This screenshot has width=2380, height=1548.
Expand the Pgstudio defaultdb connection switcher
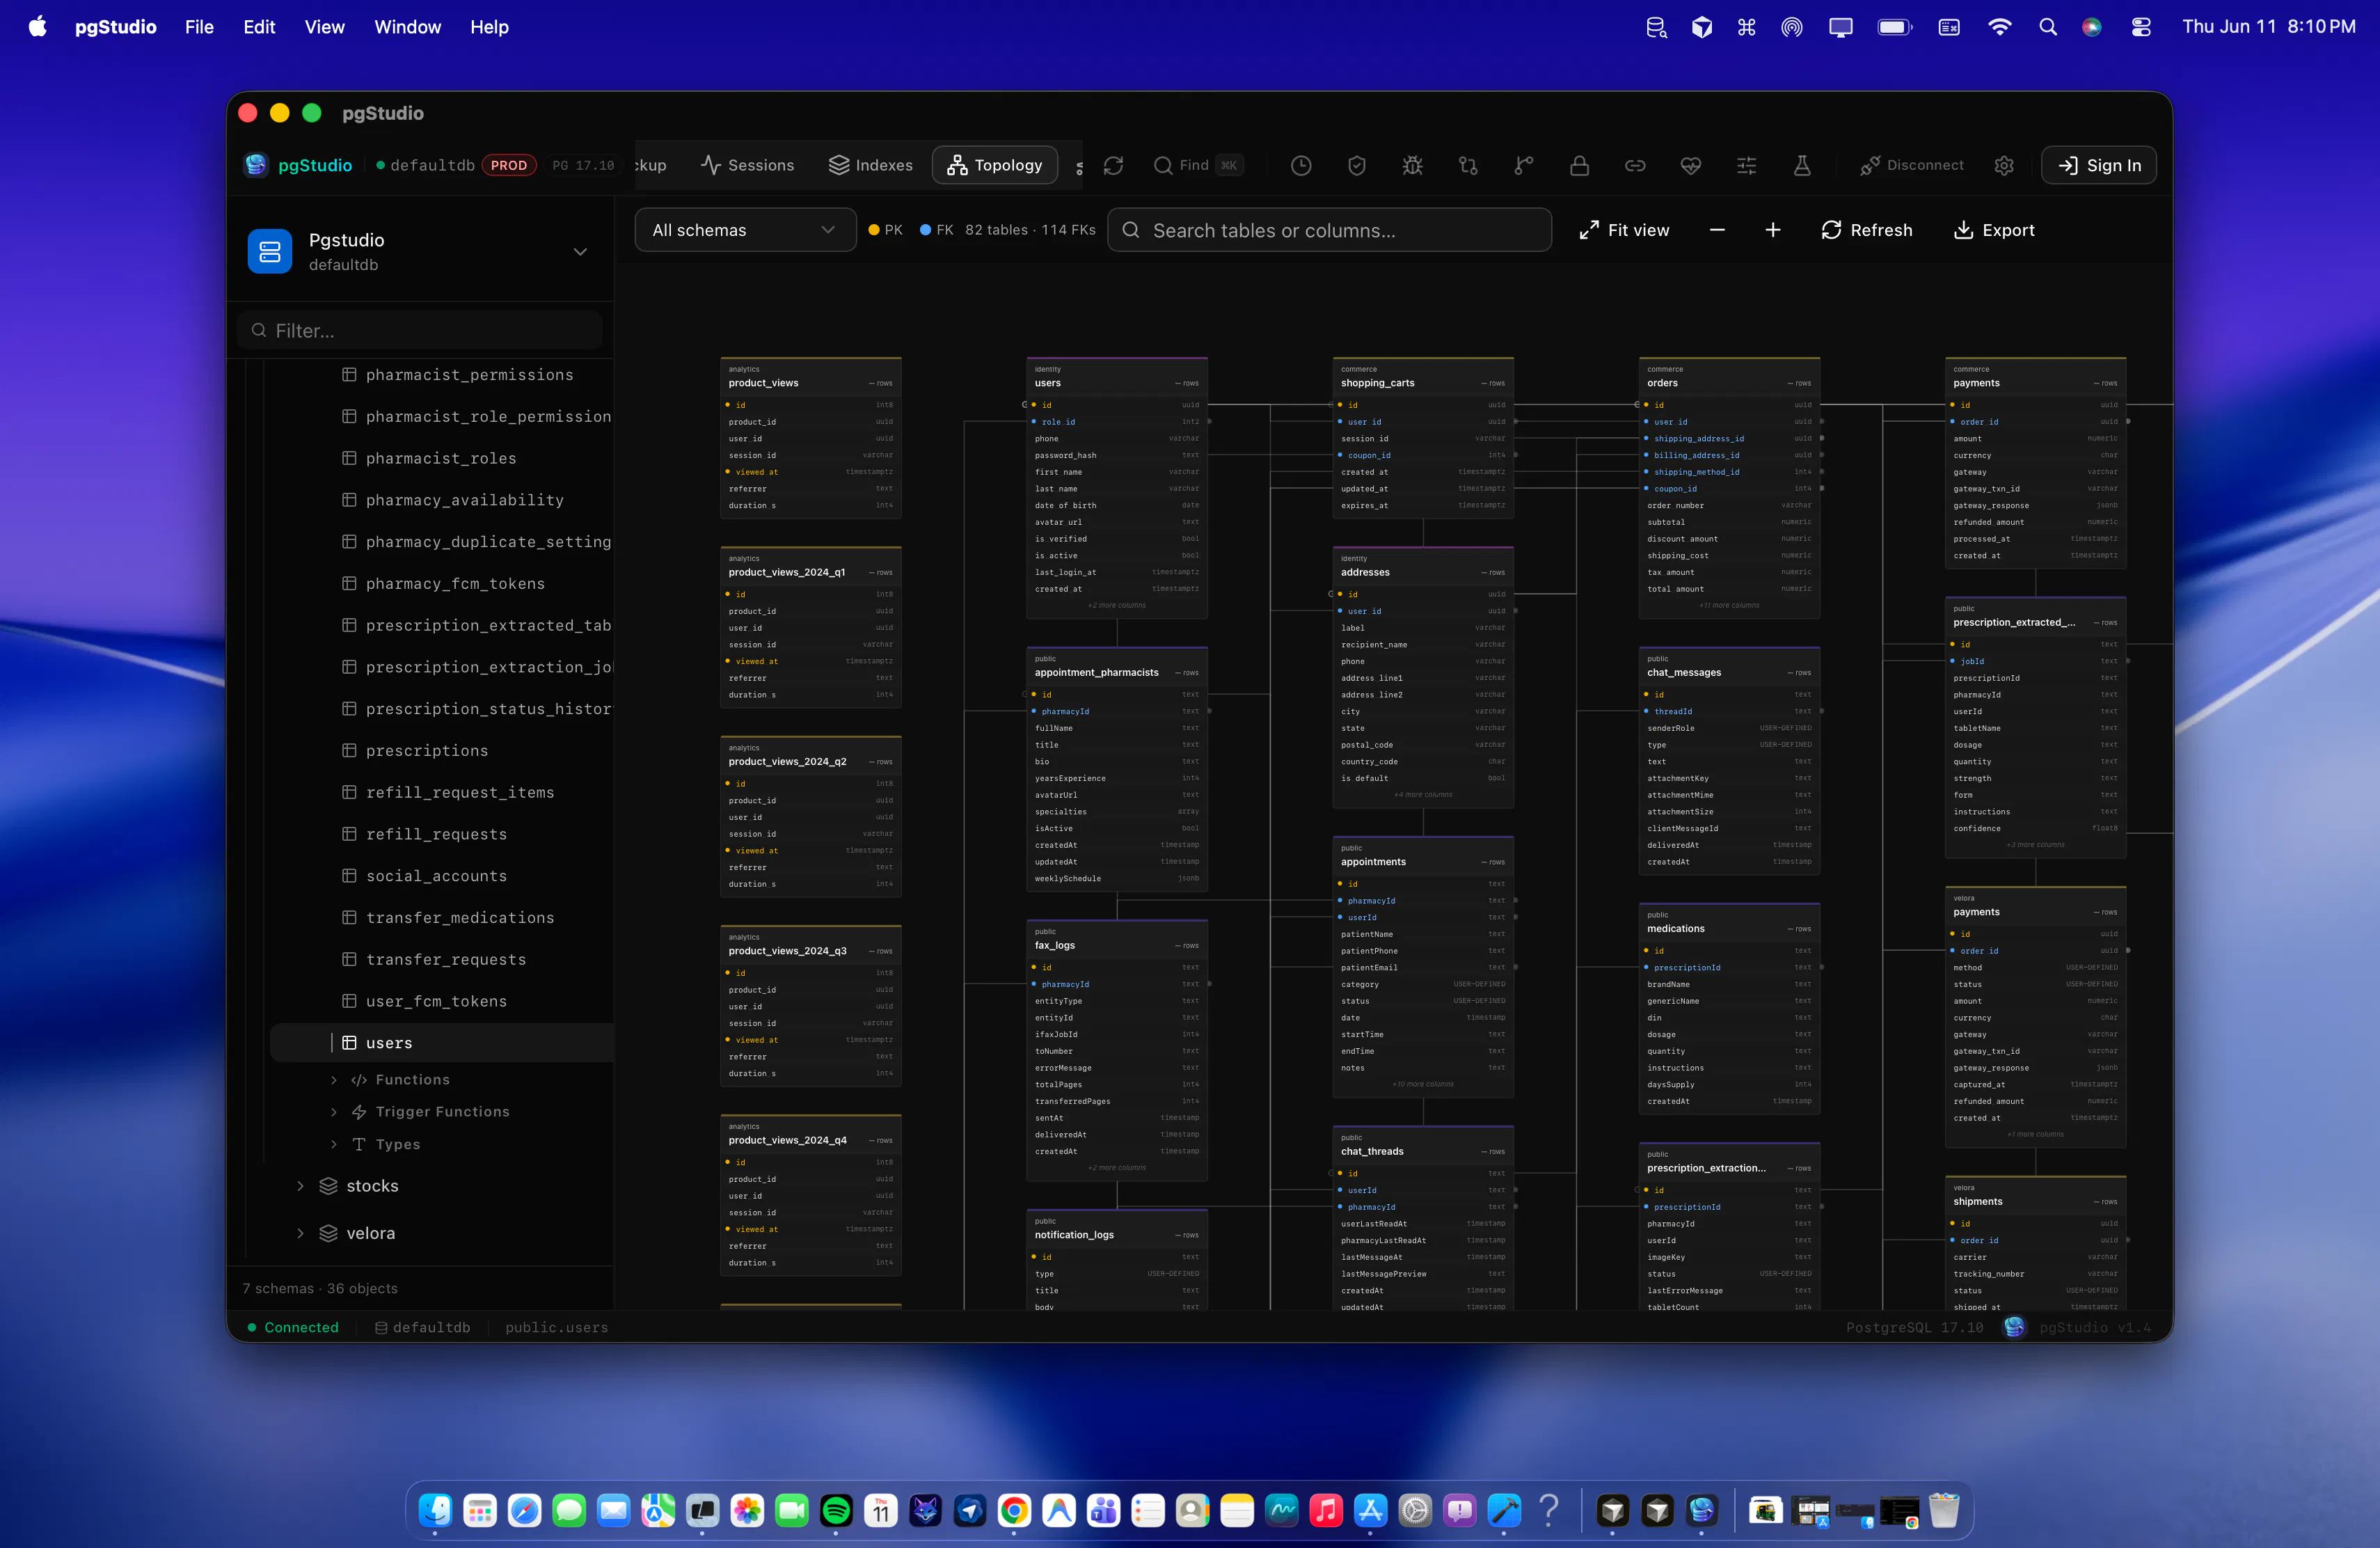[x=580, y=252]
